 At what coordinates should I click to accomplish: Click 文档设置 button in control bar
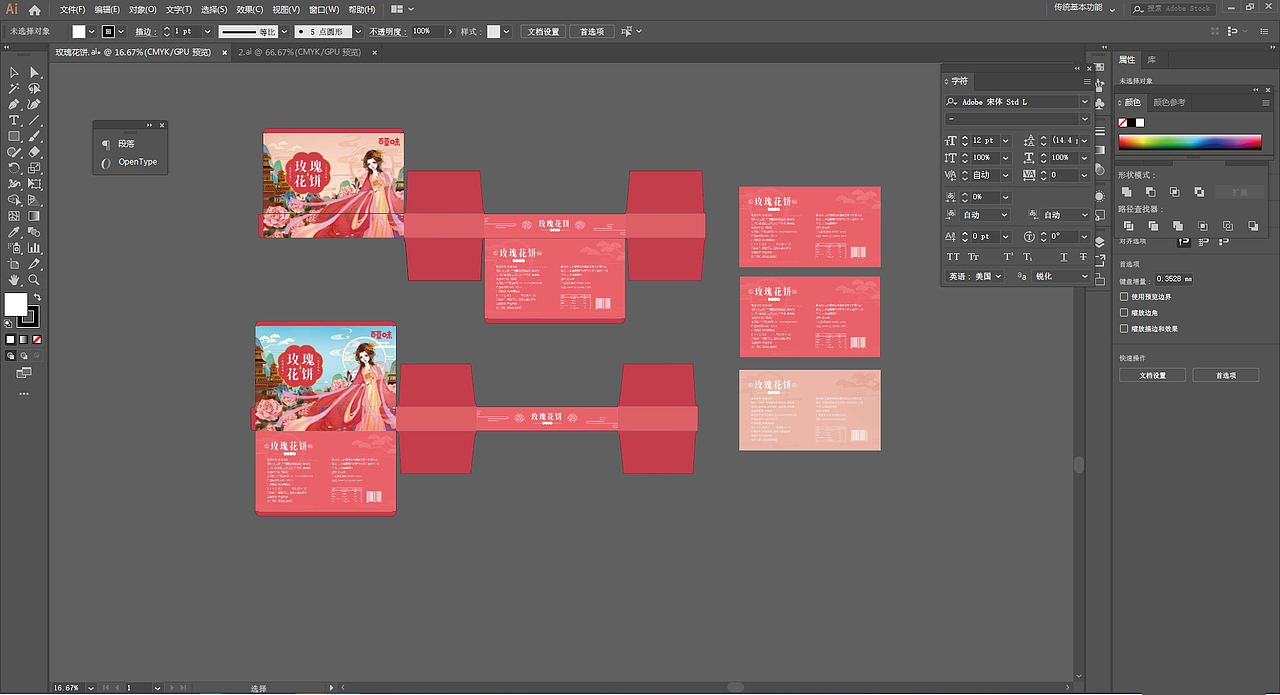point(544,32)
